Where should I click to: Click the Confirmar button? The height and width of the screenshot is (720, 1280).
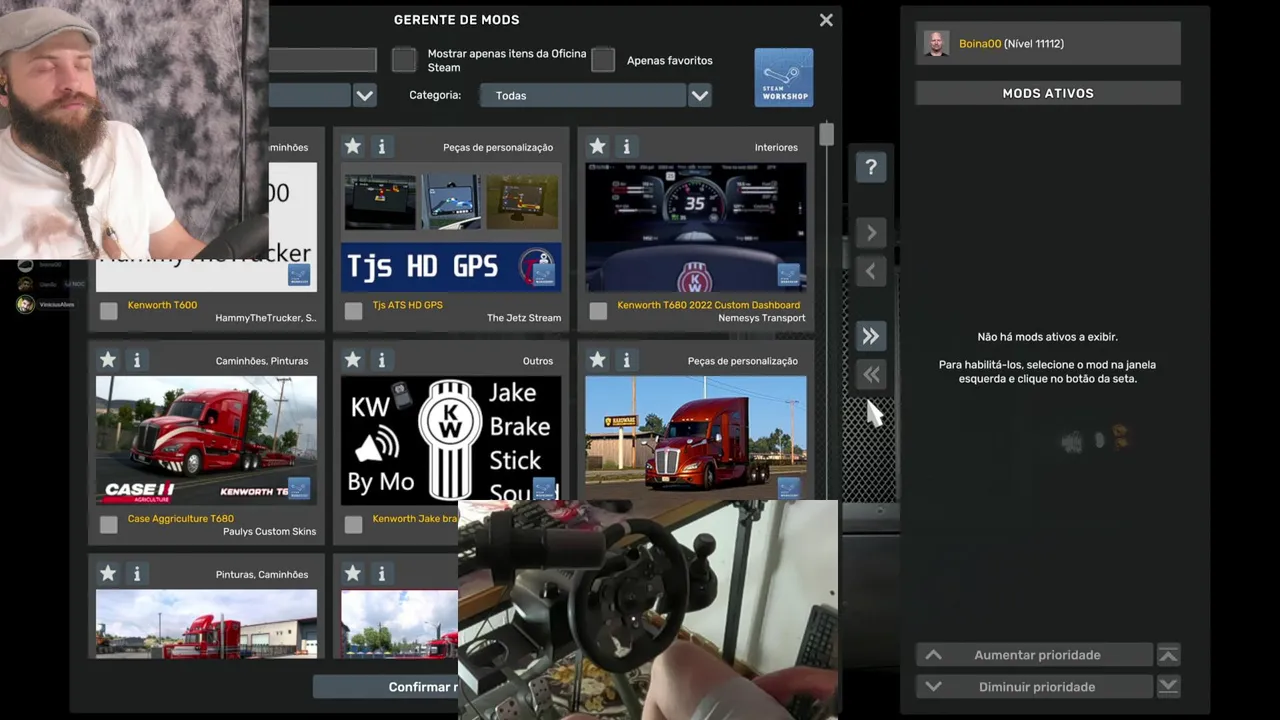pyautogui.click(x=386, y=687)
